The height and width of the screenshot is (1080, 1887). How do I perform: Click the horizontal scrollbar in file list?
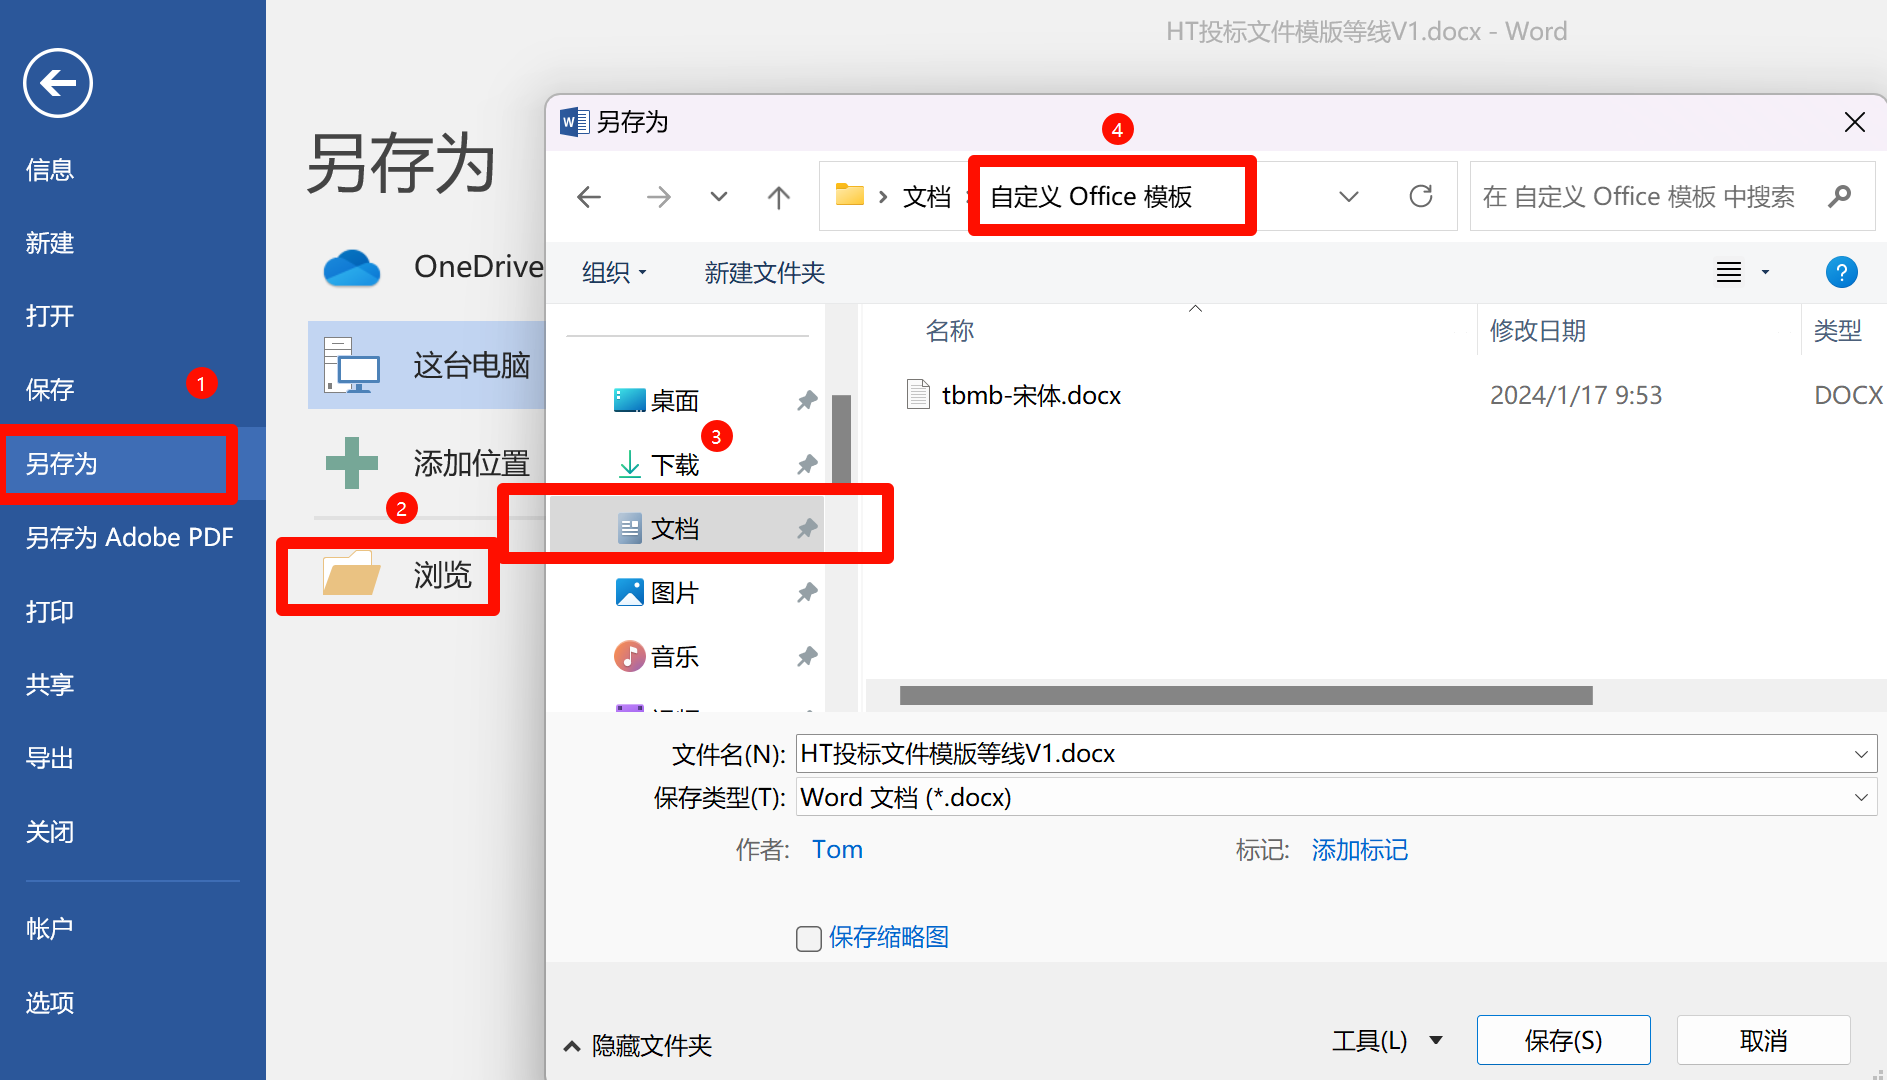1246,695
